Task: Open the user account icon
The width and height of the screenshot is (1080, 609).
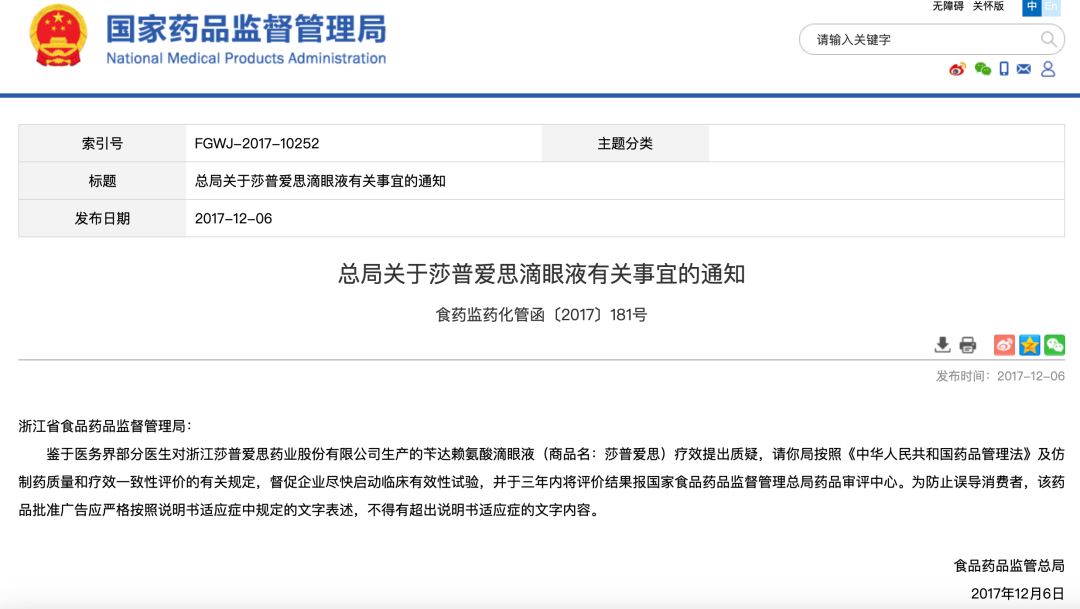Action: tap(1048, 69)
